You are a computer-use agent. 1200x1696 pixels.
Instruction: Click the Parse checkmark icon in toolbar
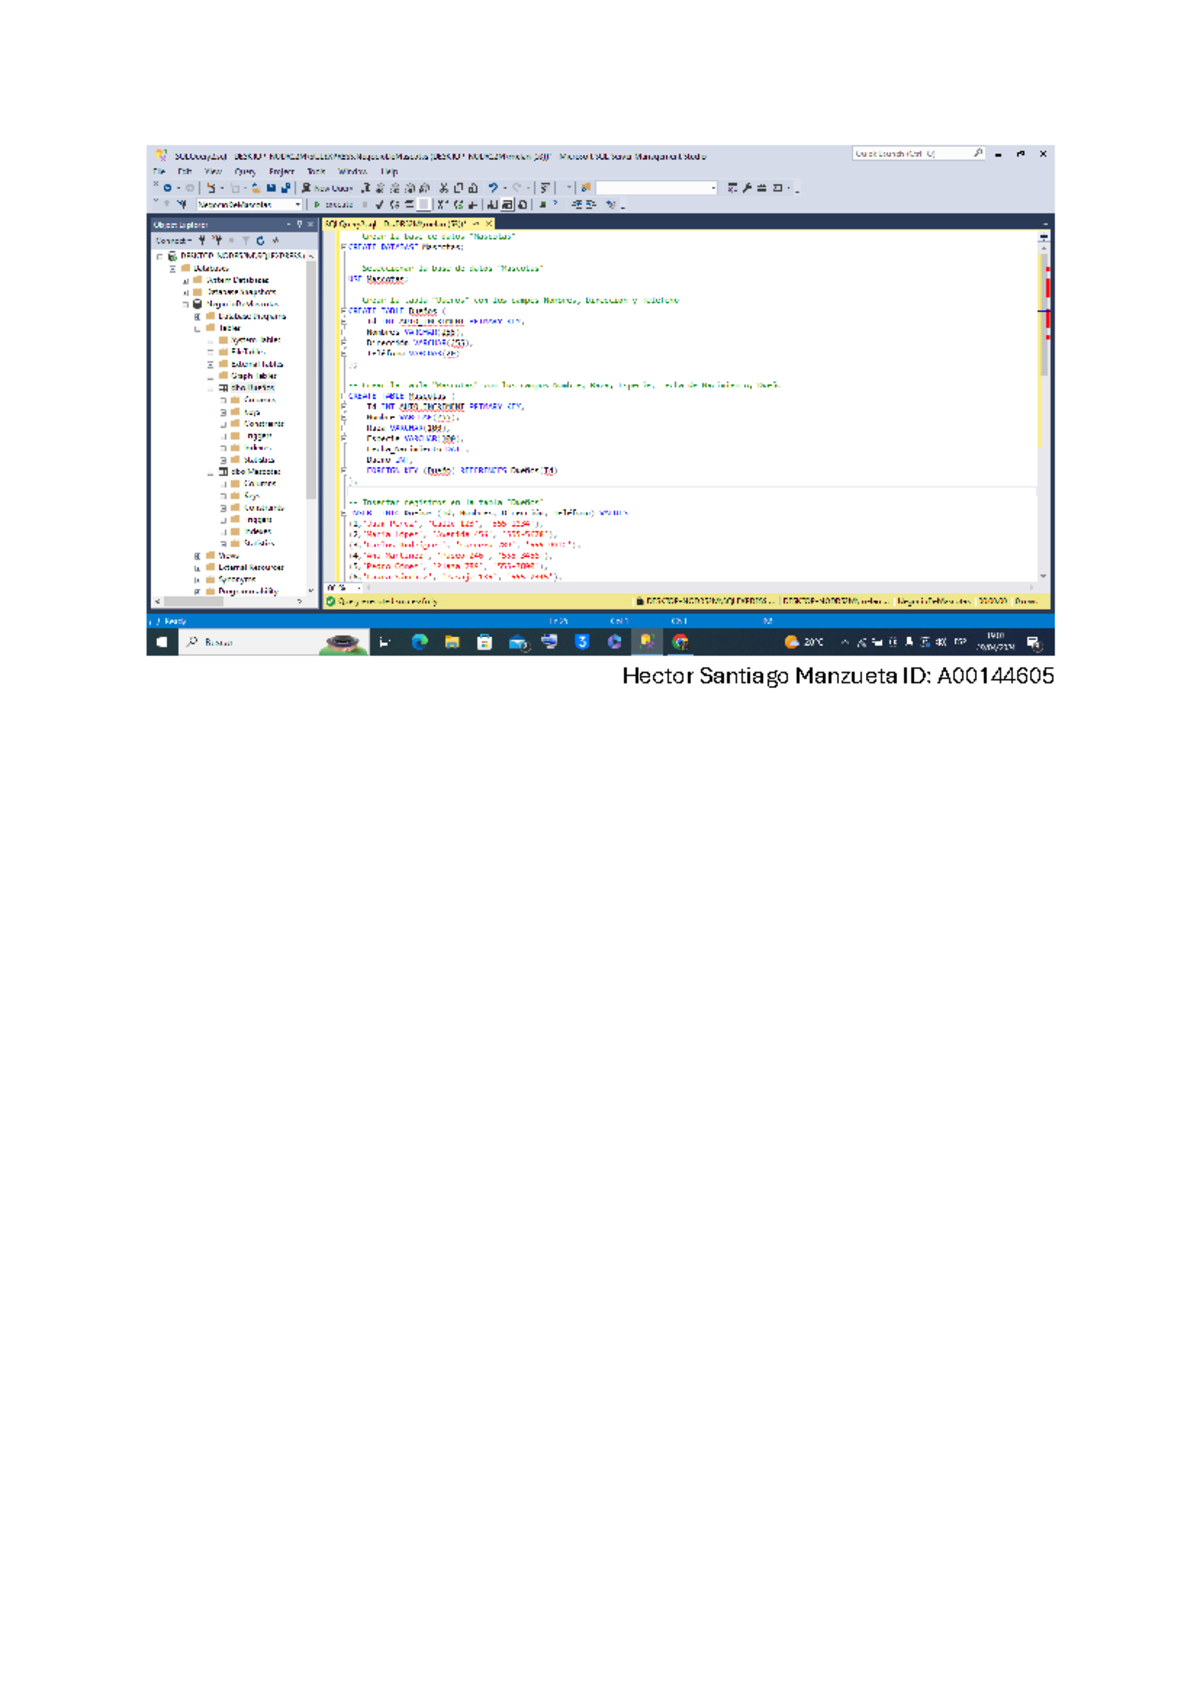380,205
